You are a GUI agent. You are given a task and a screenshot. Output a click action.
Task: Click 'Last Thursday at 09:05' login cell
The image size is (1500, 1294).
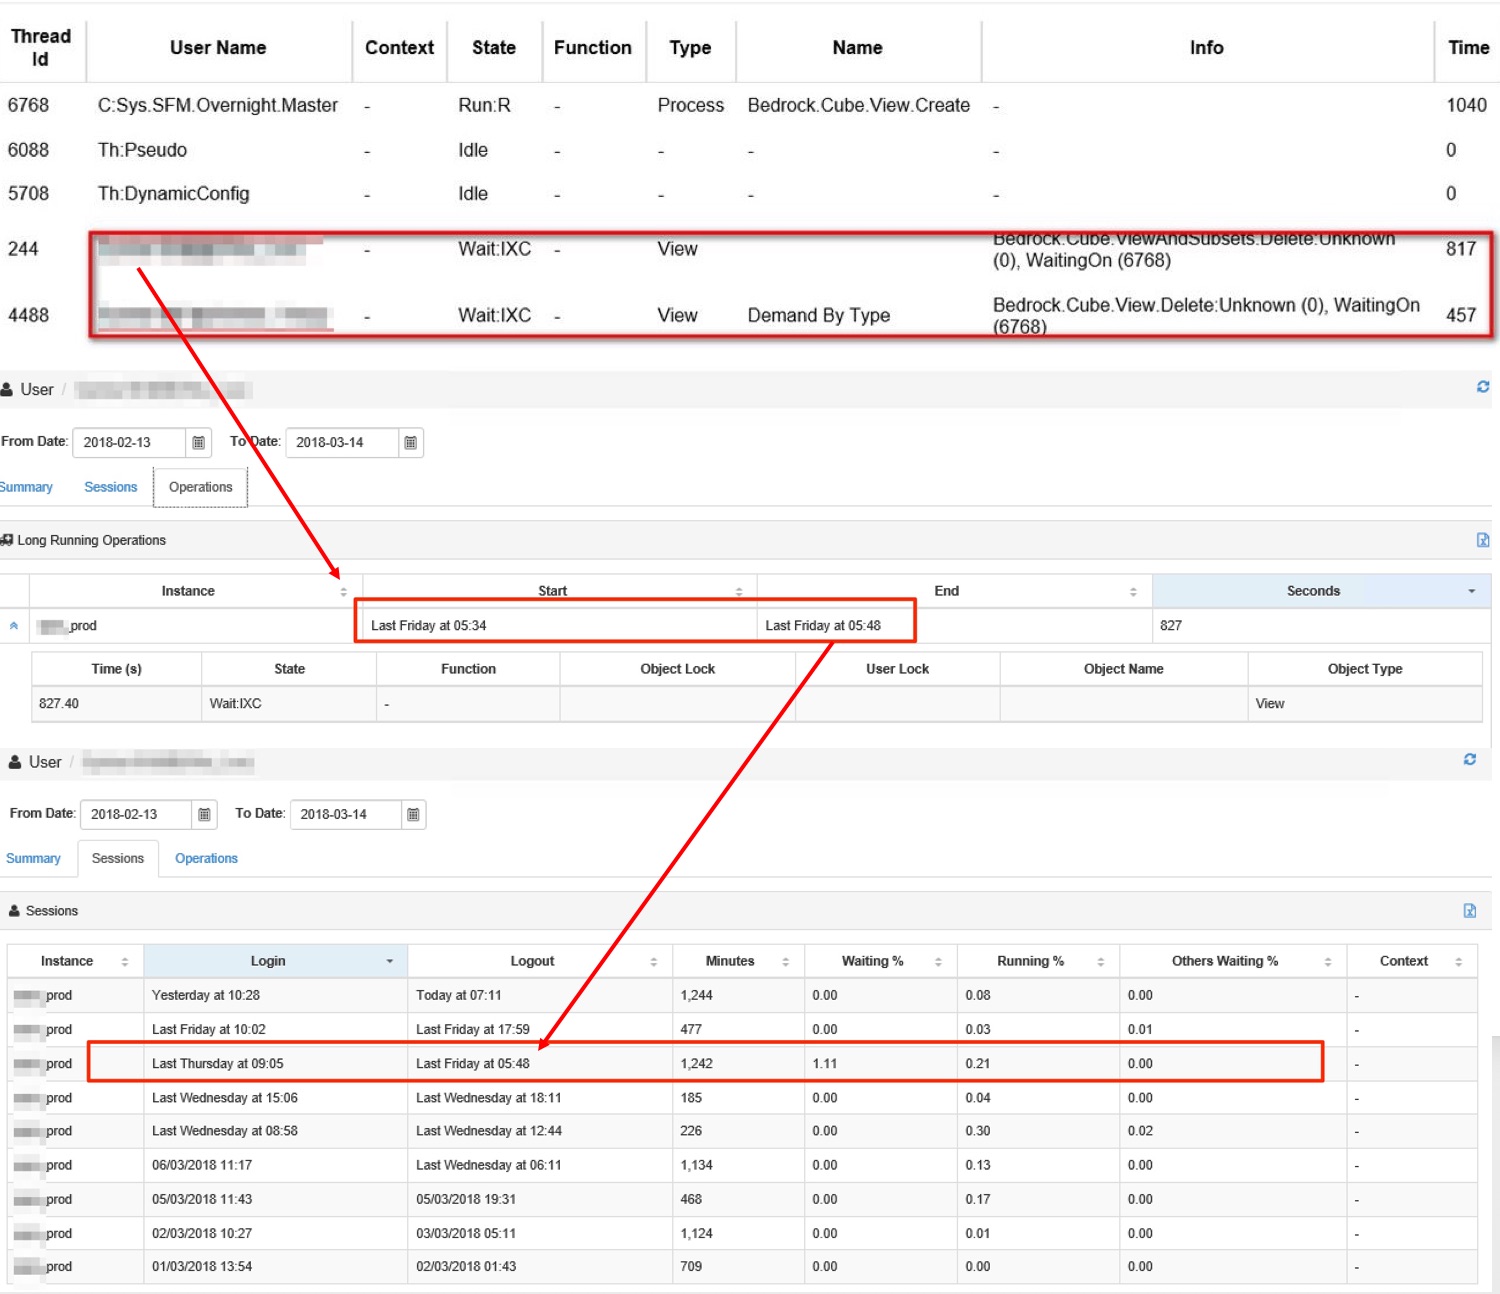[x=217, y=1063]
